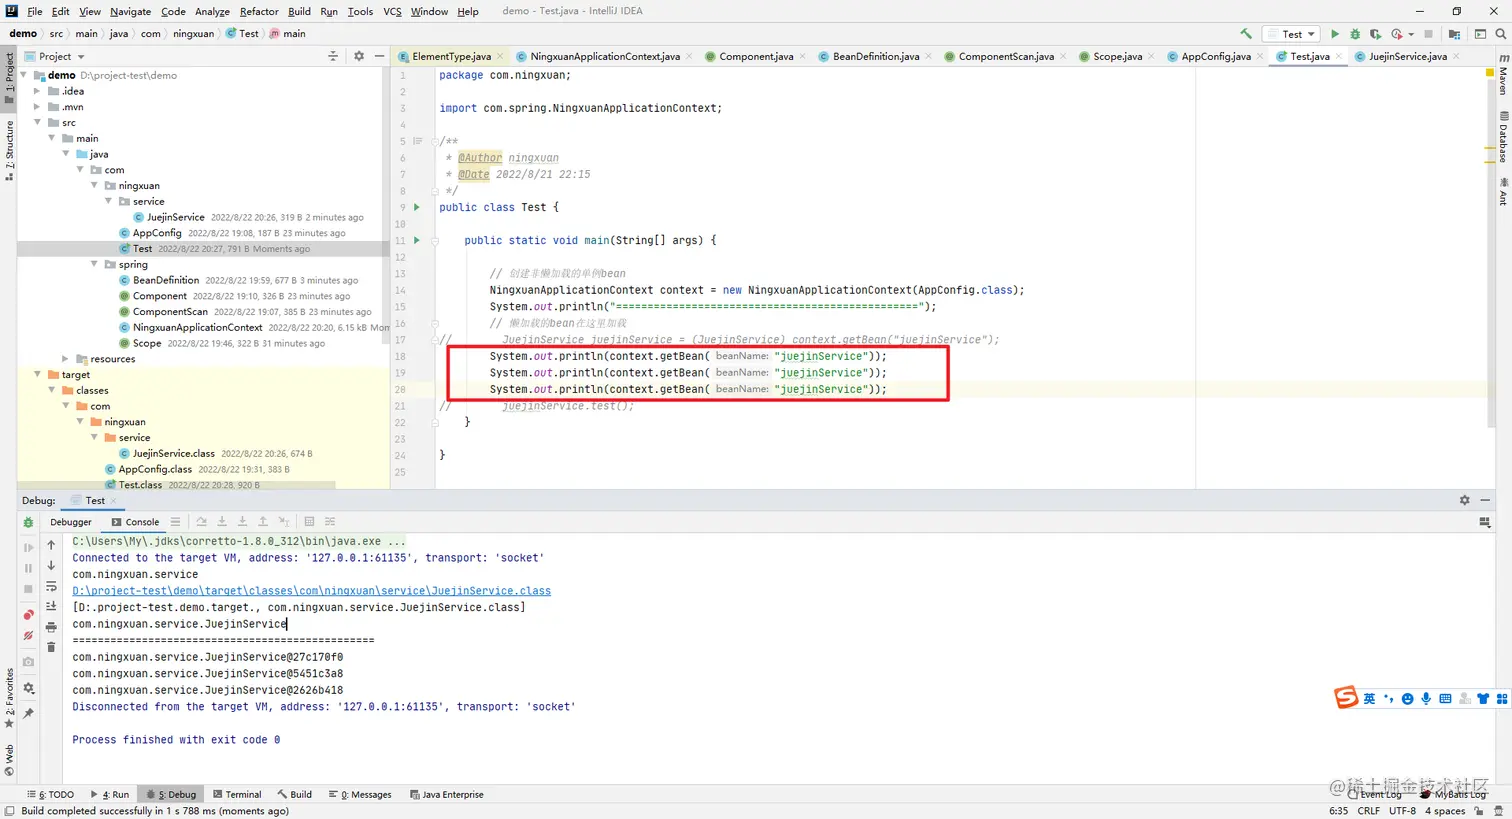Select BeanDefinition in the project tree
The image size is (1512, 819).
166,280
